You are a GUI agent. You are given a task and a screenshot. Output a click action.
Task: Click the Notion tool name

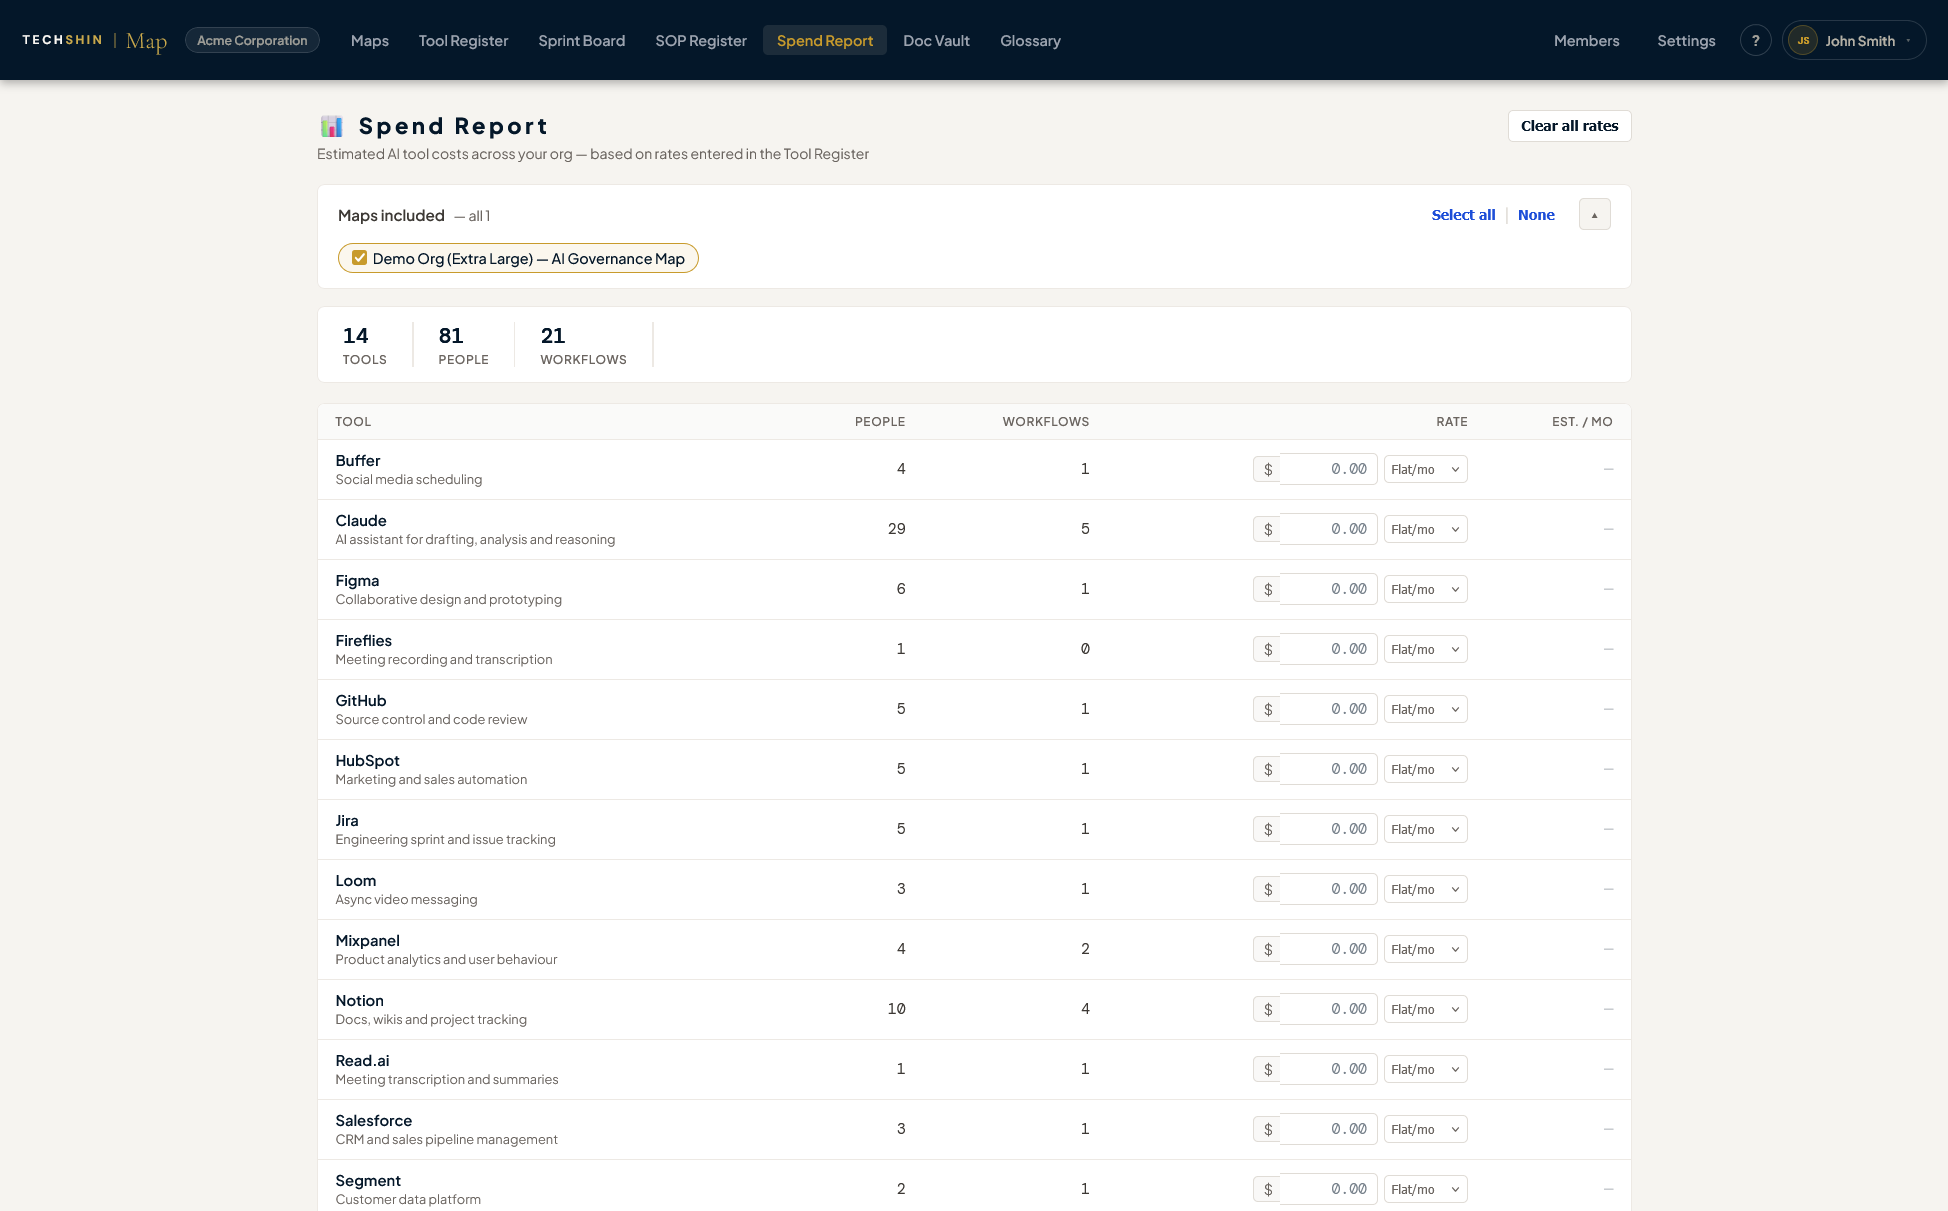[359, 1001]
